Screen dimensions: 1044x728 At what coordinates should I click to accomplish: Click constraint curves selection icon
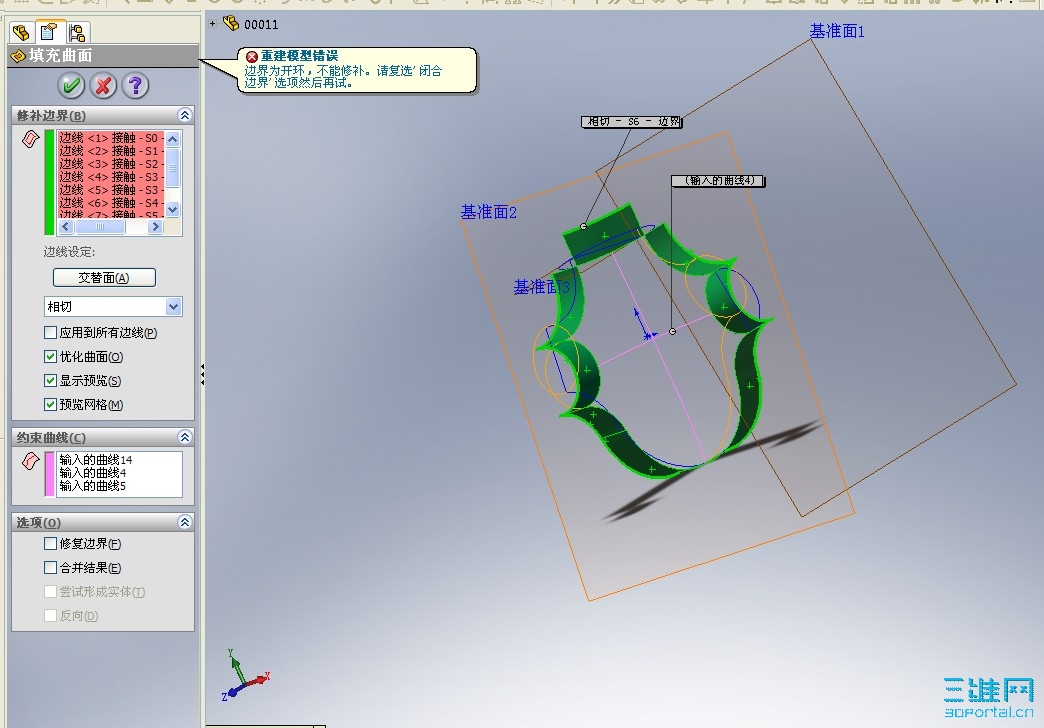pyautogui.click(x=30, y=461)
